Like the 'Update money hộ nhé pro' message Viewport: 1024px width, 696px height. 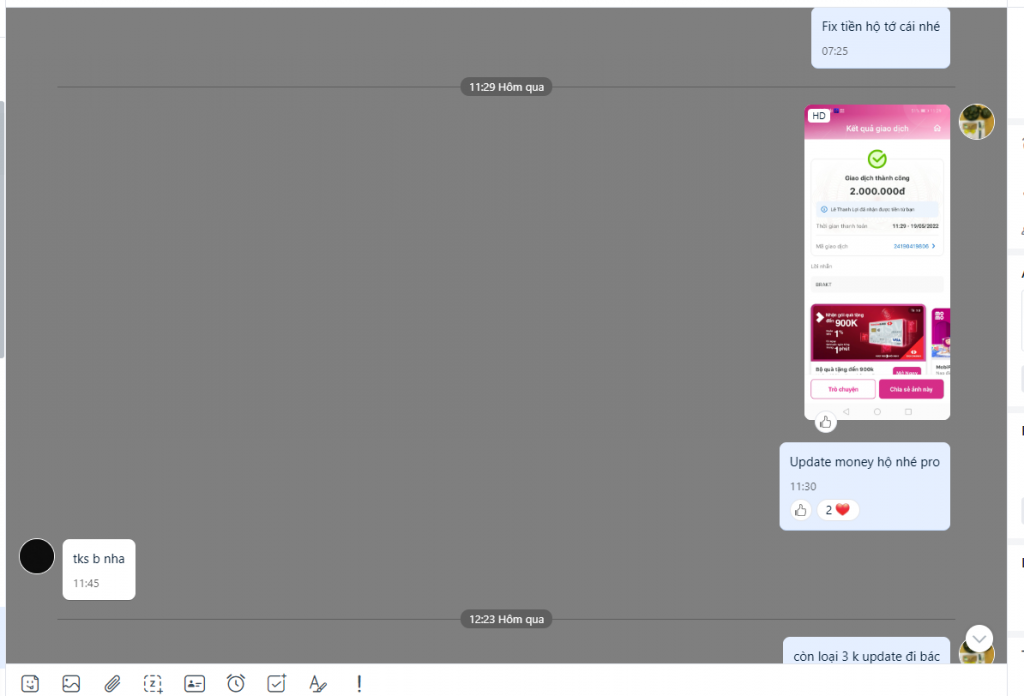pos(800,510)
